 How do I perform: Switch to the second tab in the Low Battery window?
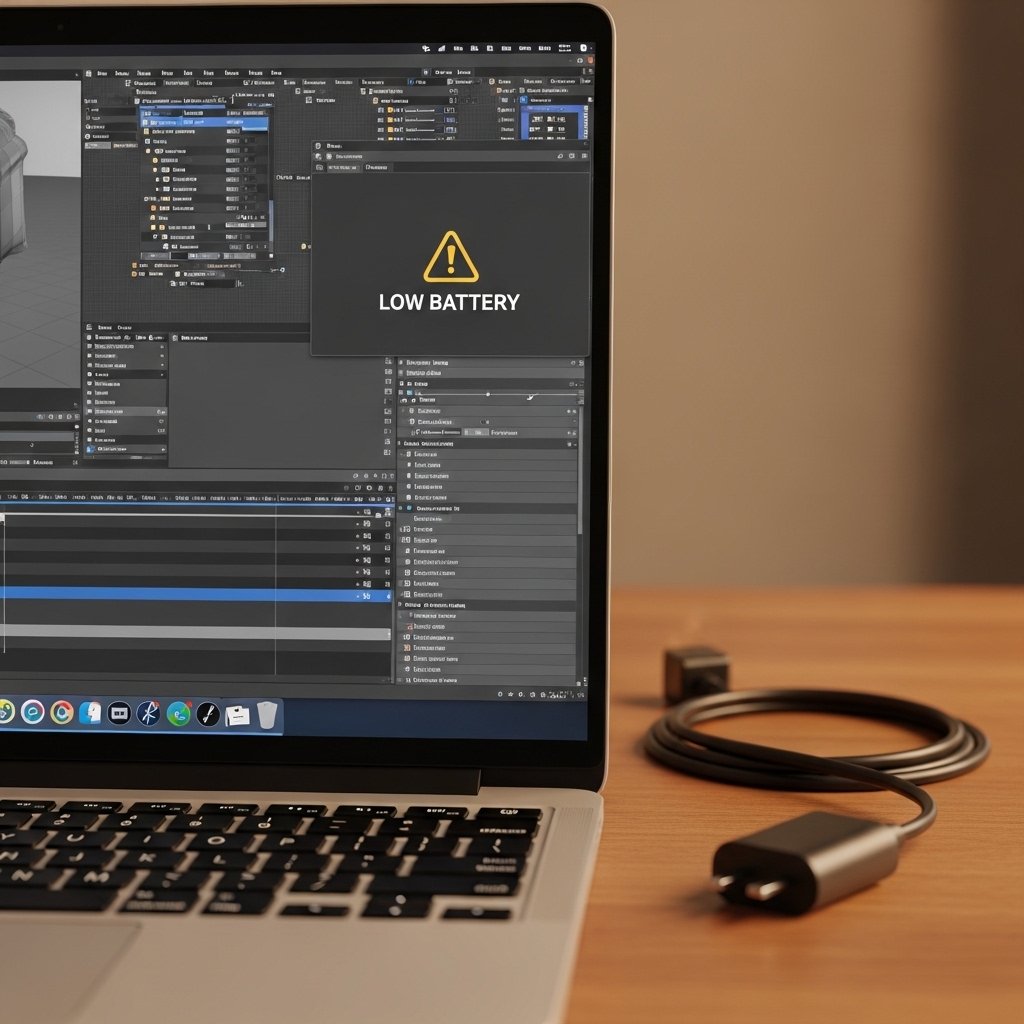(x=376, y=168)
